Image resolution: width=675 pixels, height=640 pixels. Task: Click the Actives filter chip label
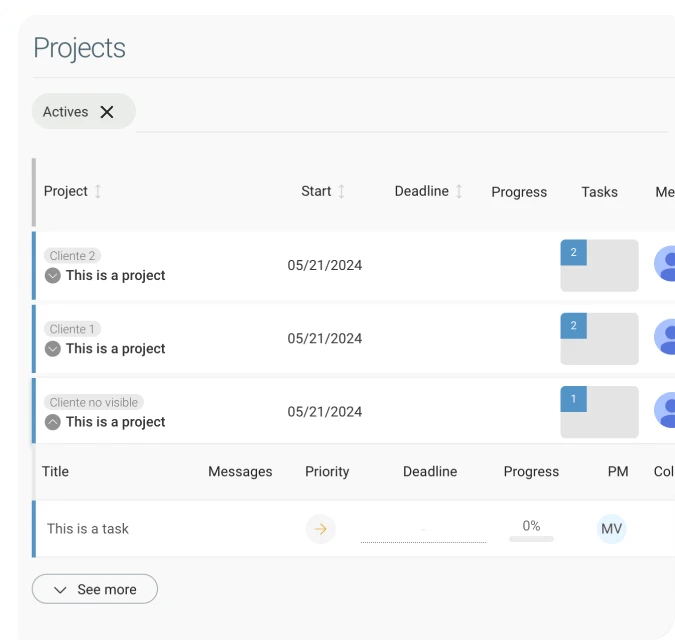[65, 112]
